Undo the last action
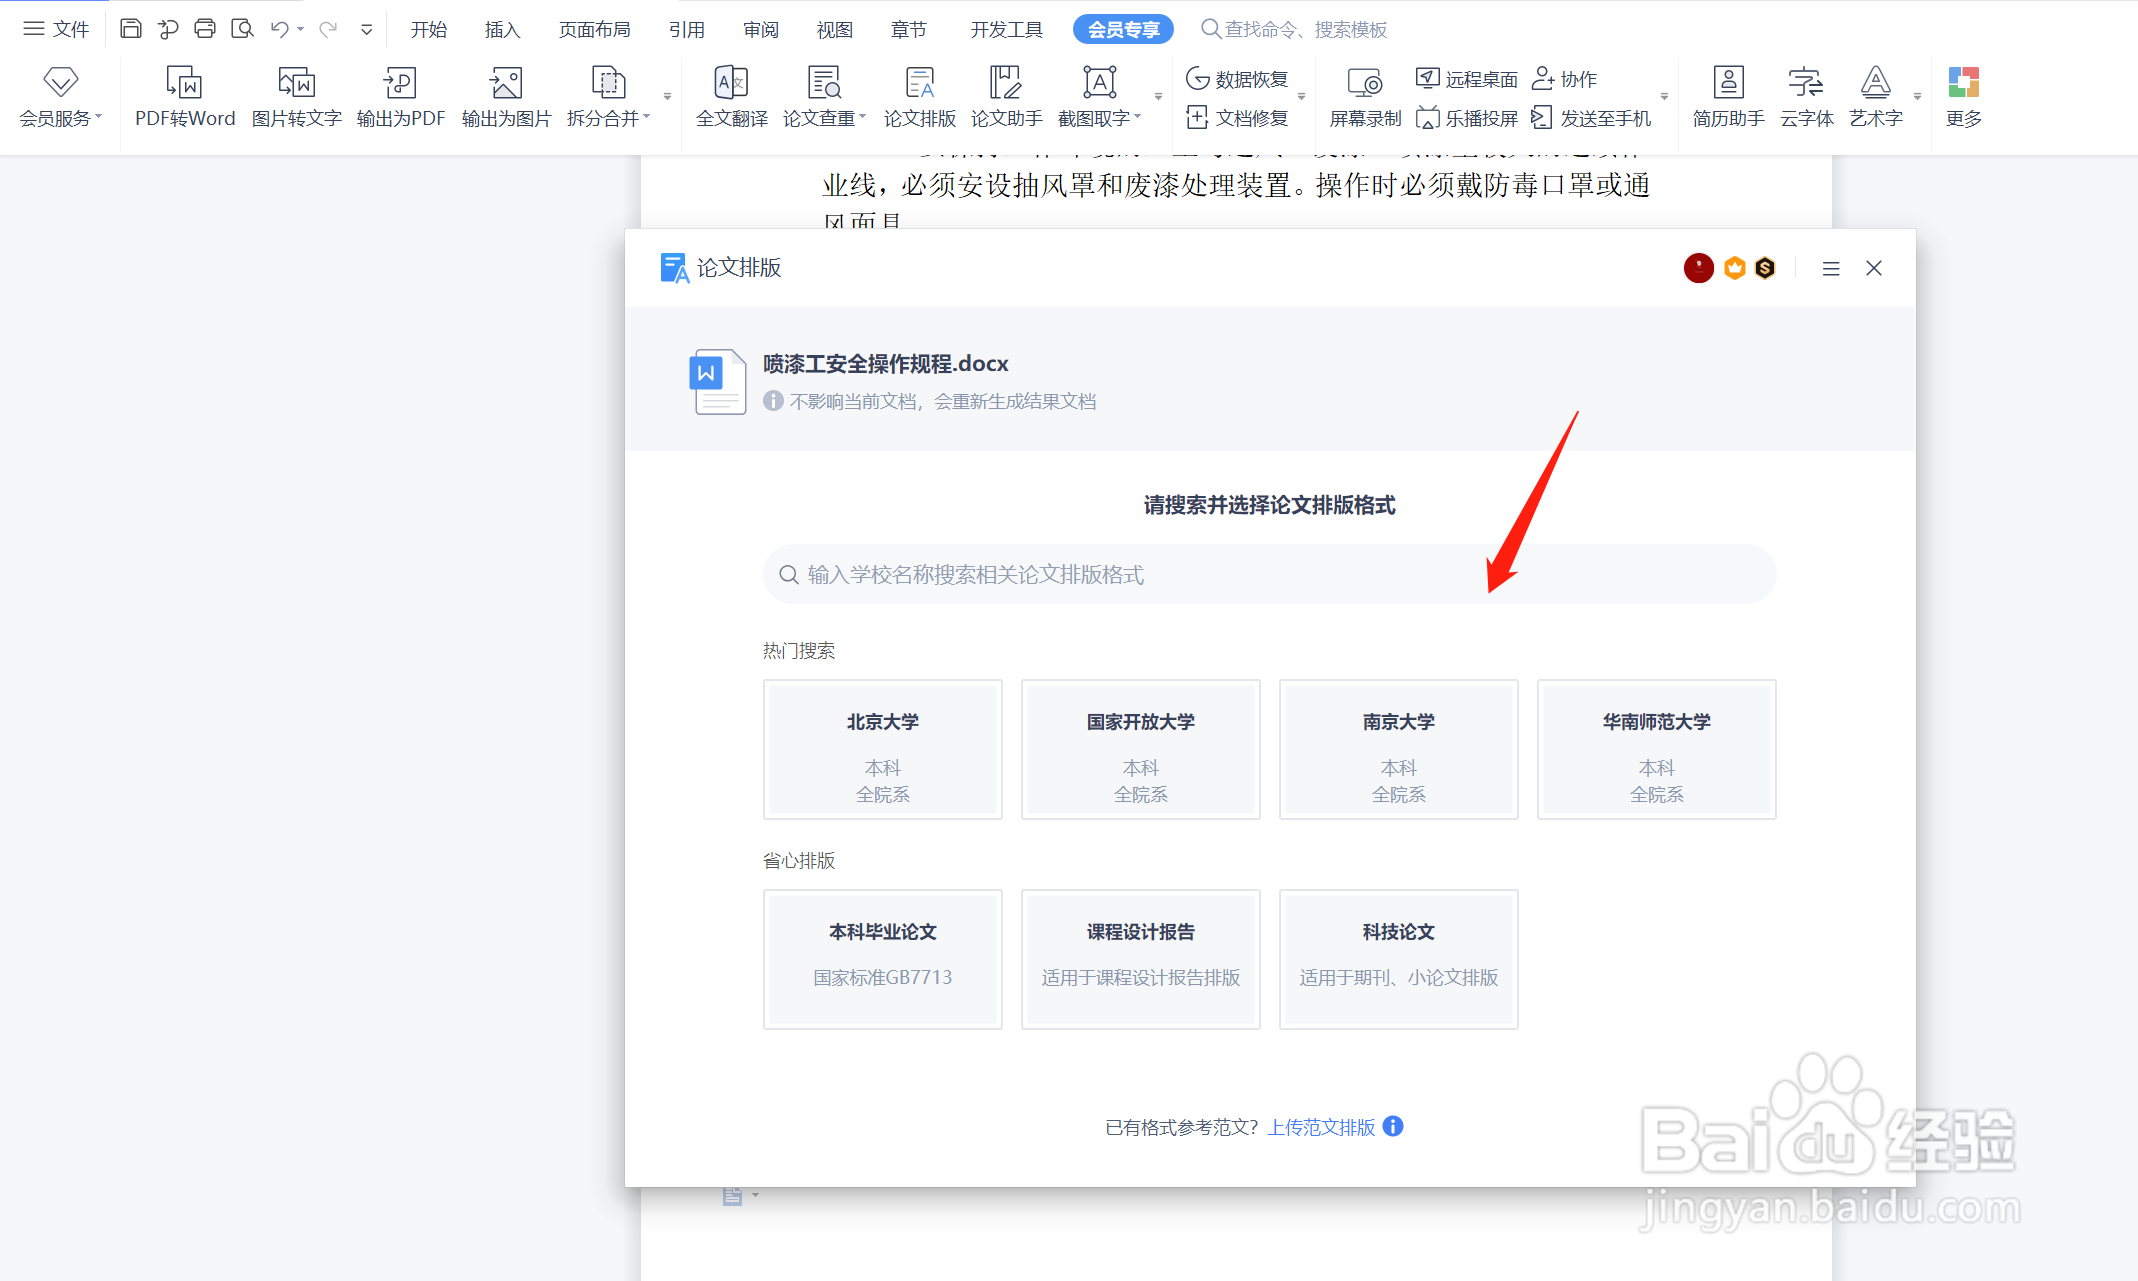Screen dimensions: 2138x1281 279,29
